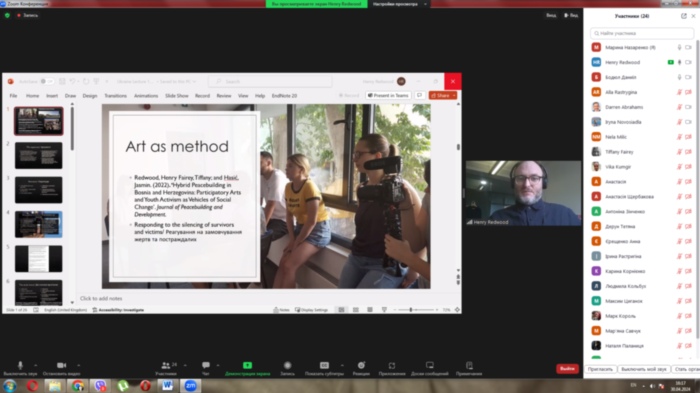The width and height of the screenshot is (700, 393).
Task: Pop out the participants panel
Action: coord(683,16)
